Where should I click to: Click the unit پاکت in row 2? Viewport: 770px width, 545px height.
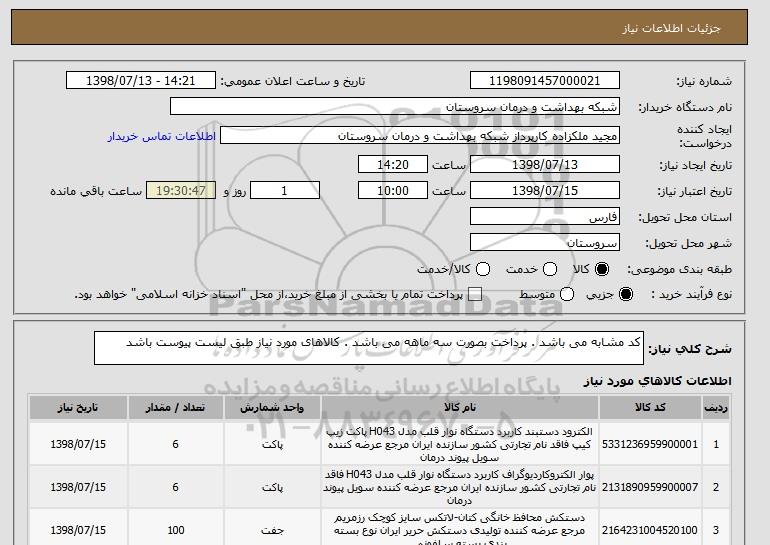(x=272, y=488)
